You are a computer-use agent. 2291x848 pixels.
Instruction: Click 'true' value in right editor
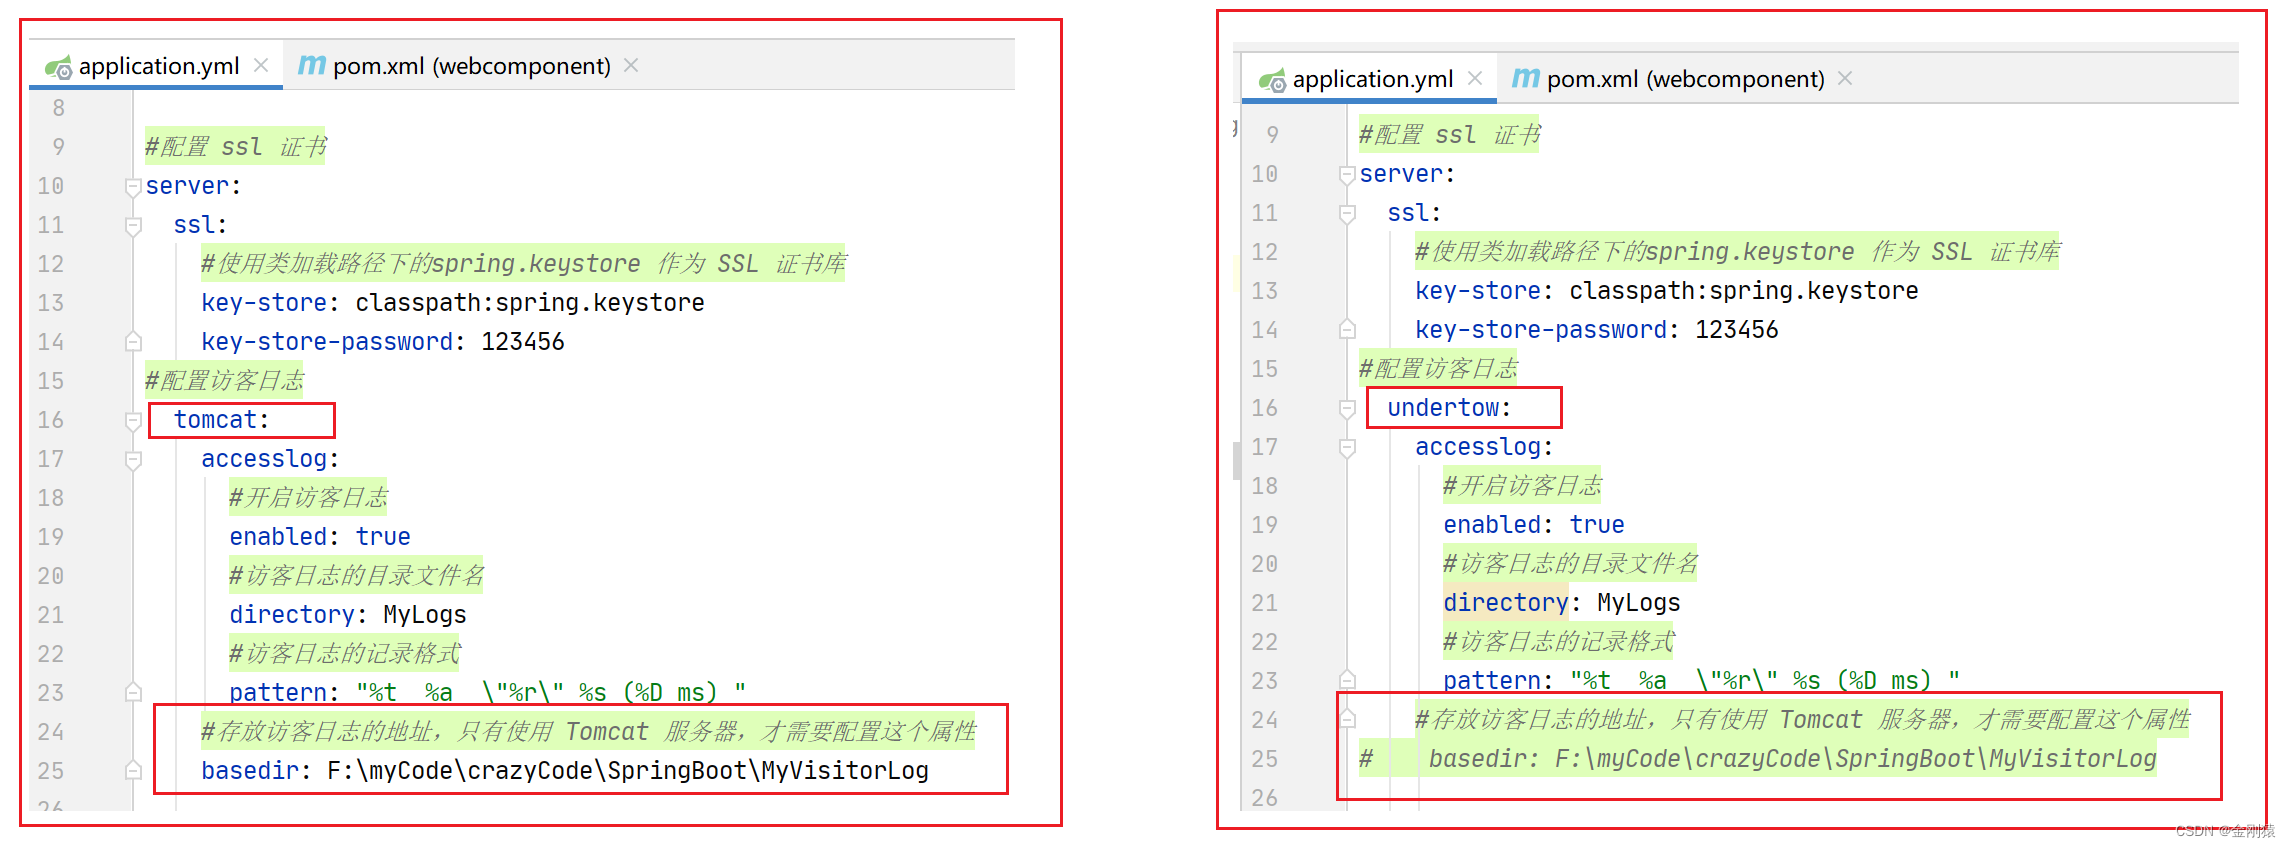coord(1597,525)
